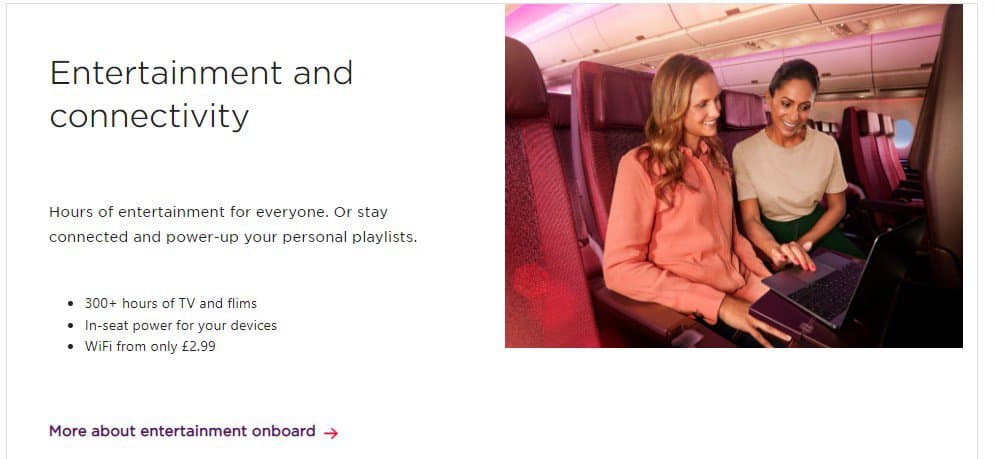The image size is (994, 459).
Task: Click the WiFi from only £2.99 item
Action: tap(150, 347)
